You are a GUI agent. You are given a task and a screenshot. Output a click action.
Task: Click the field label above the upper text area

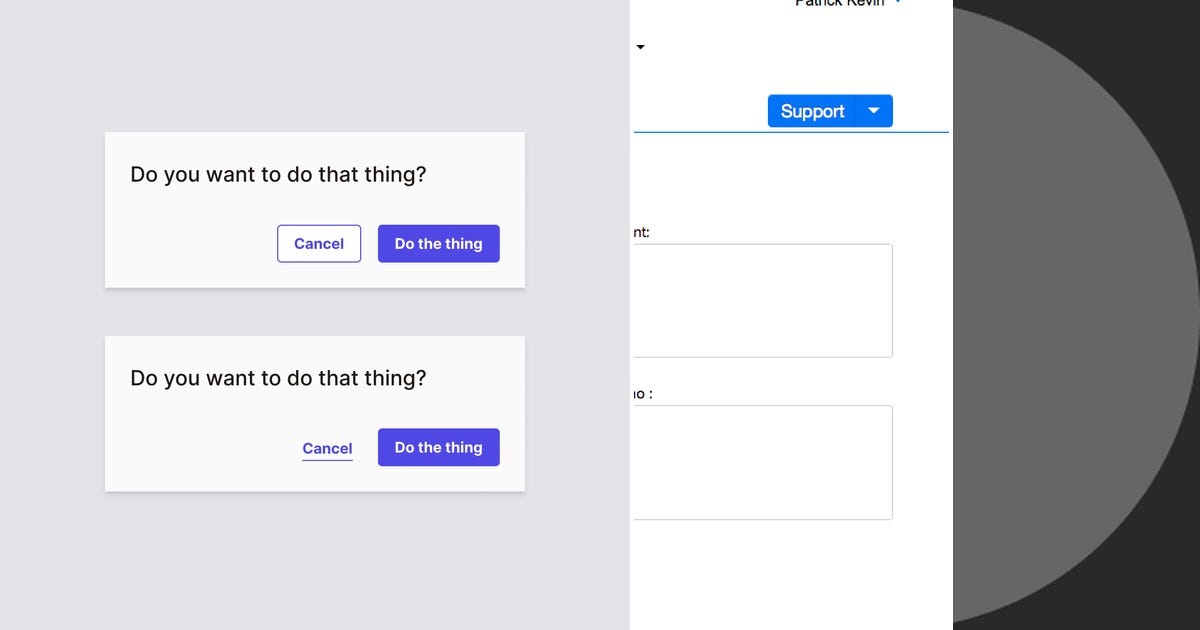[x=642, y=231]
